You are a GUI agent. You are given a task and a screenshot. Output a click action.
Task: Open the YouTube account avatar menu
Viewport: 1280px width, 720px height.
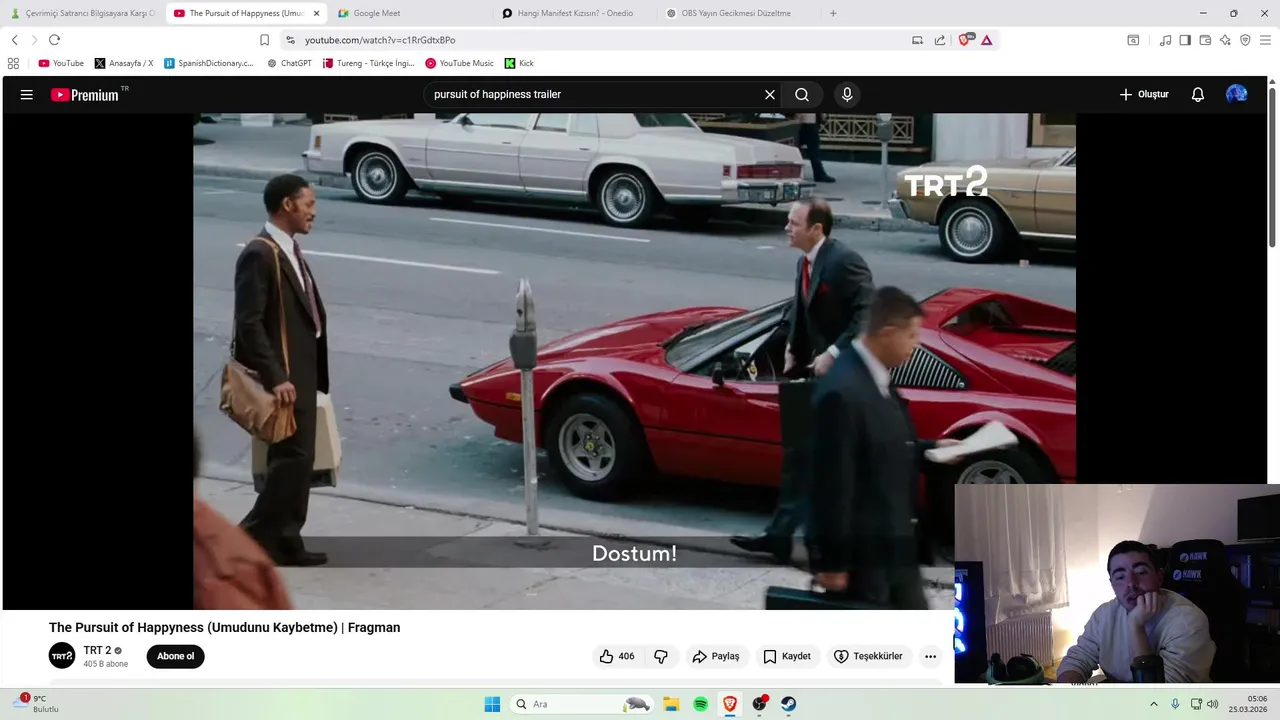(1237, 94)
